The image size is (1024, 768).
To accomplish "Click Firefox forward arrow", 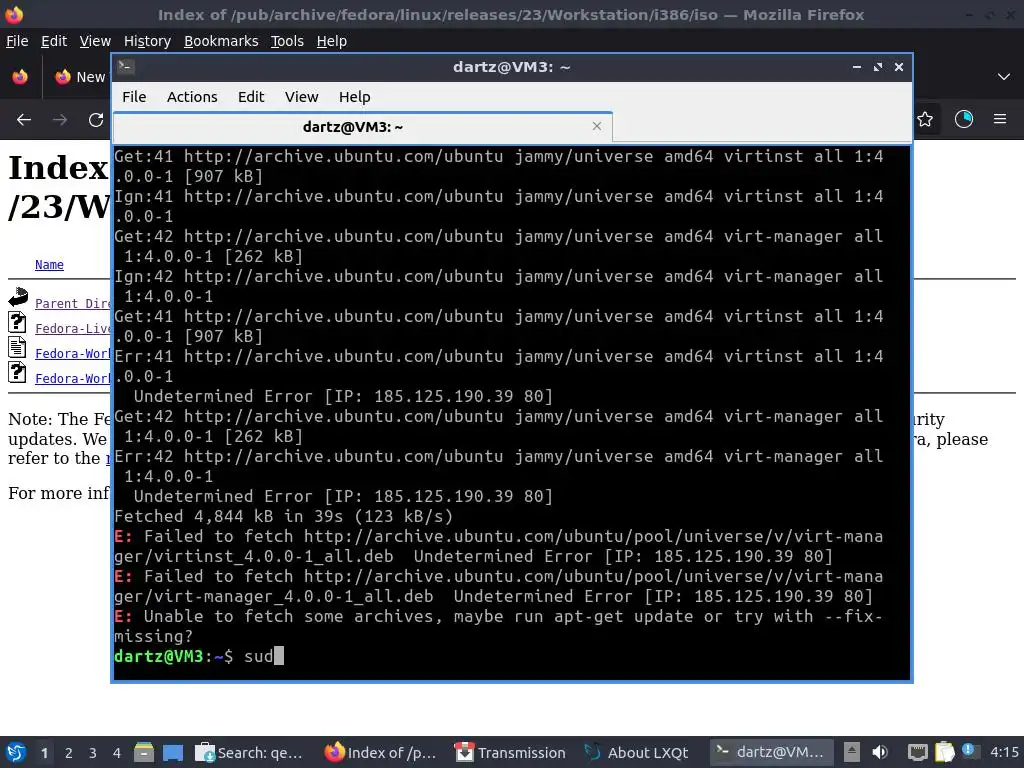I will pos(60,120).
